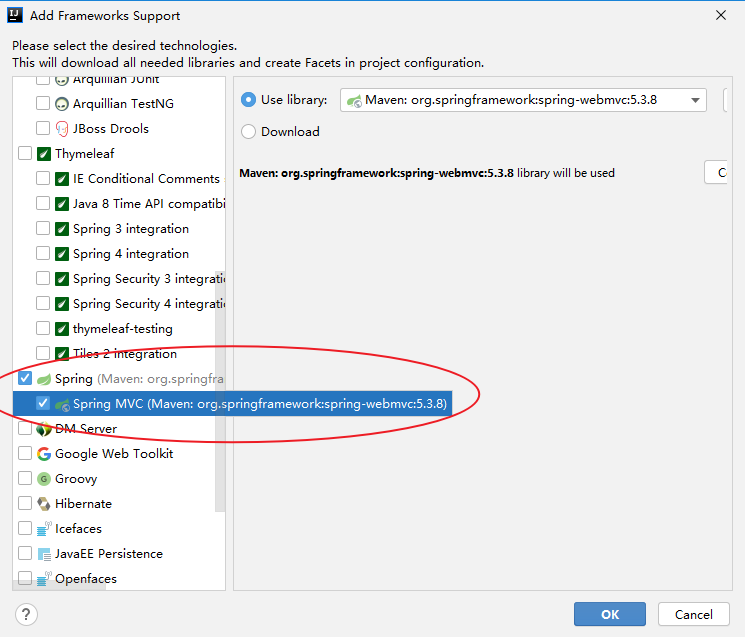745x637 pixels.
Task: Click the Spring 3 integration icon
Action: 62,229
